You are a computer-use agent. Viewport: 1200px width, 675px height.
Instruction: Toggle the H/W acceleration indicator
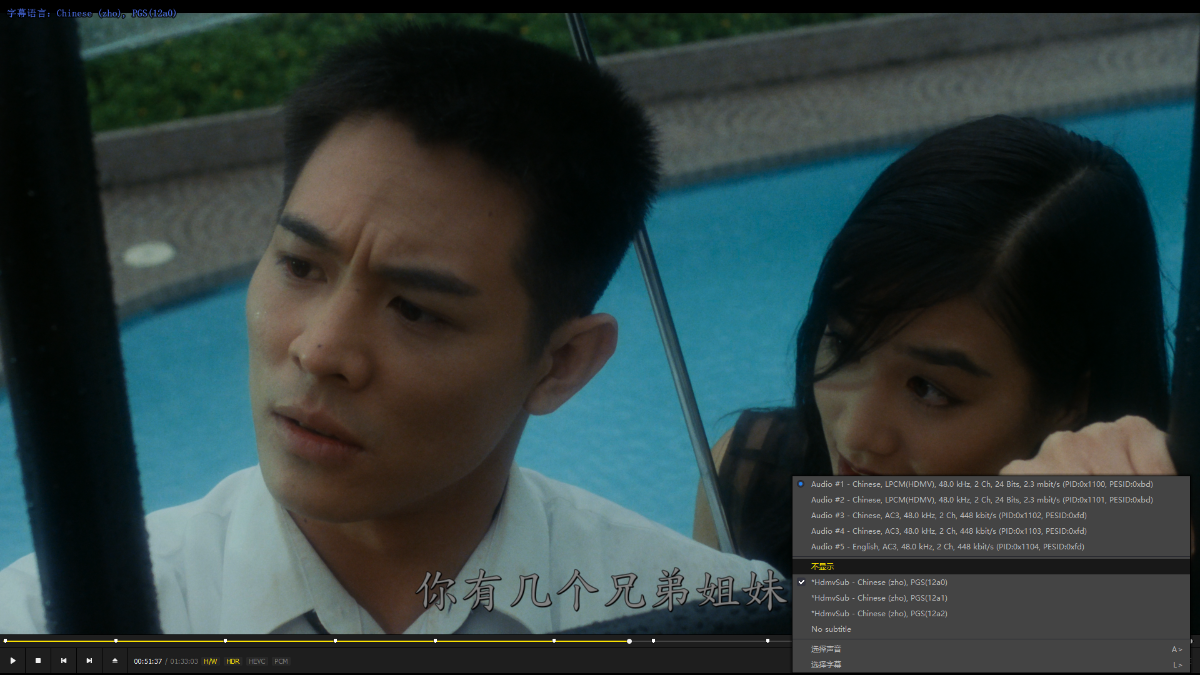point(210,661)
